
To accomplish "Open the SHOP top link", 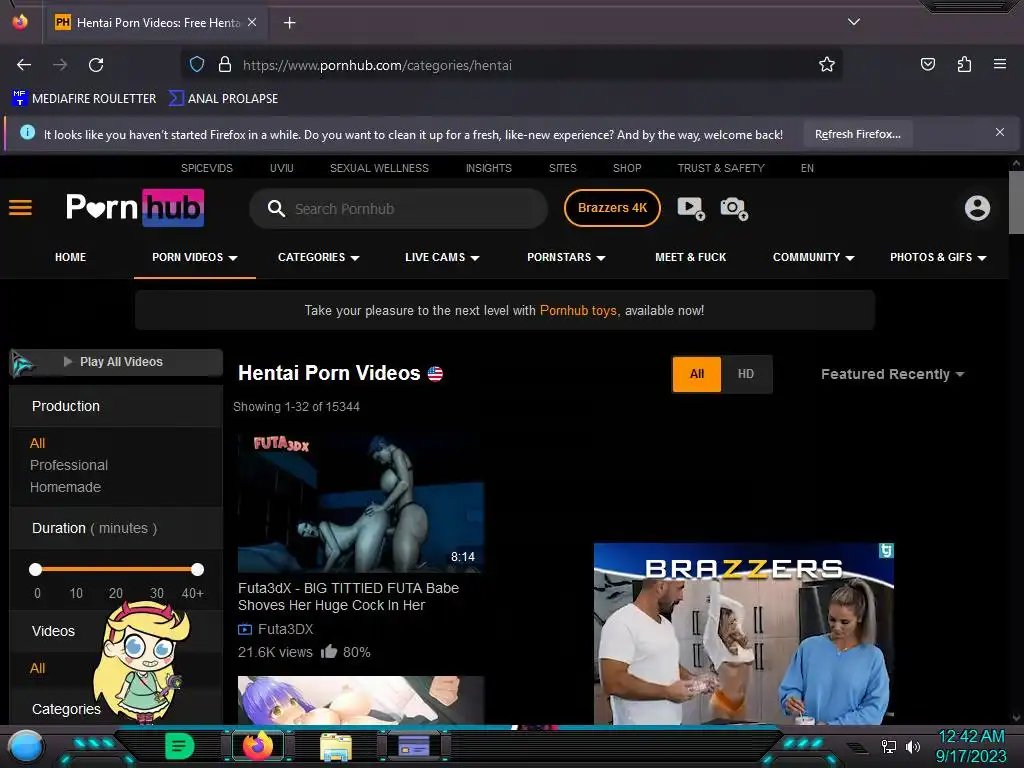I will [x=627, y=168].
